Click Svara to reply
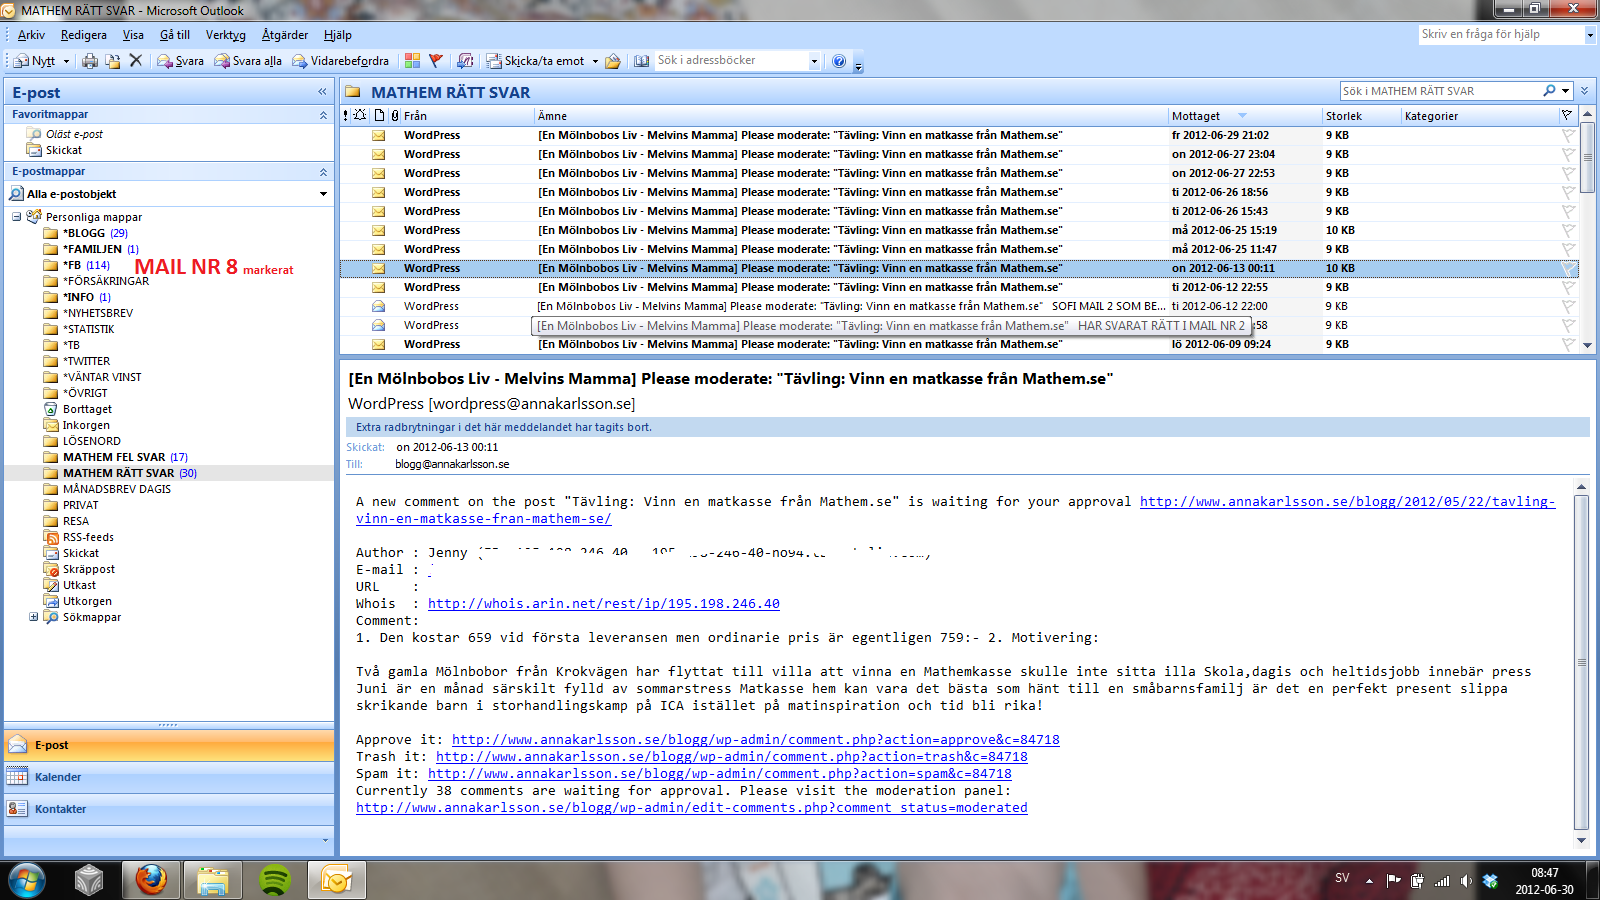The height and width of the screenshot is (900, 1600). [x=180, y=61]
